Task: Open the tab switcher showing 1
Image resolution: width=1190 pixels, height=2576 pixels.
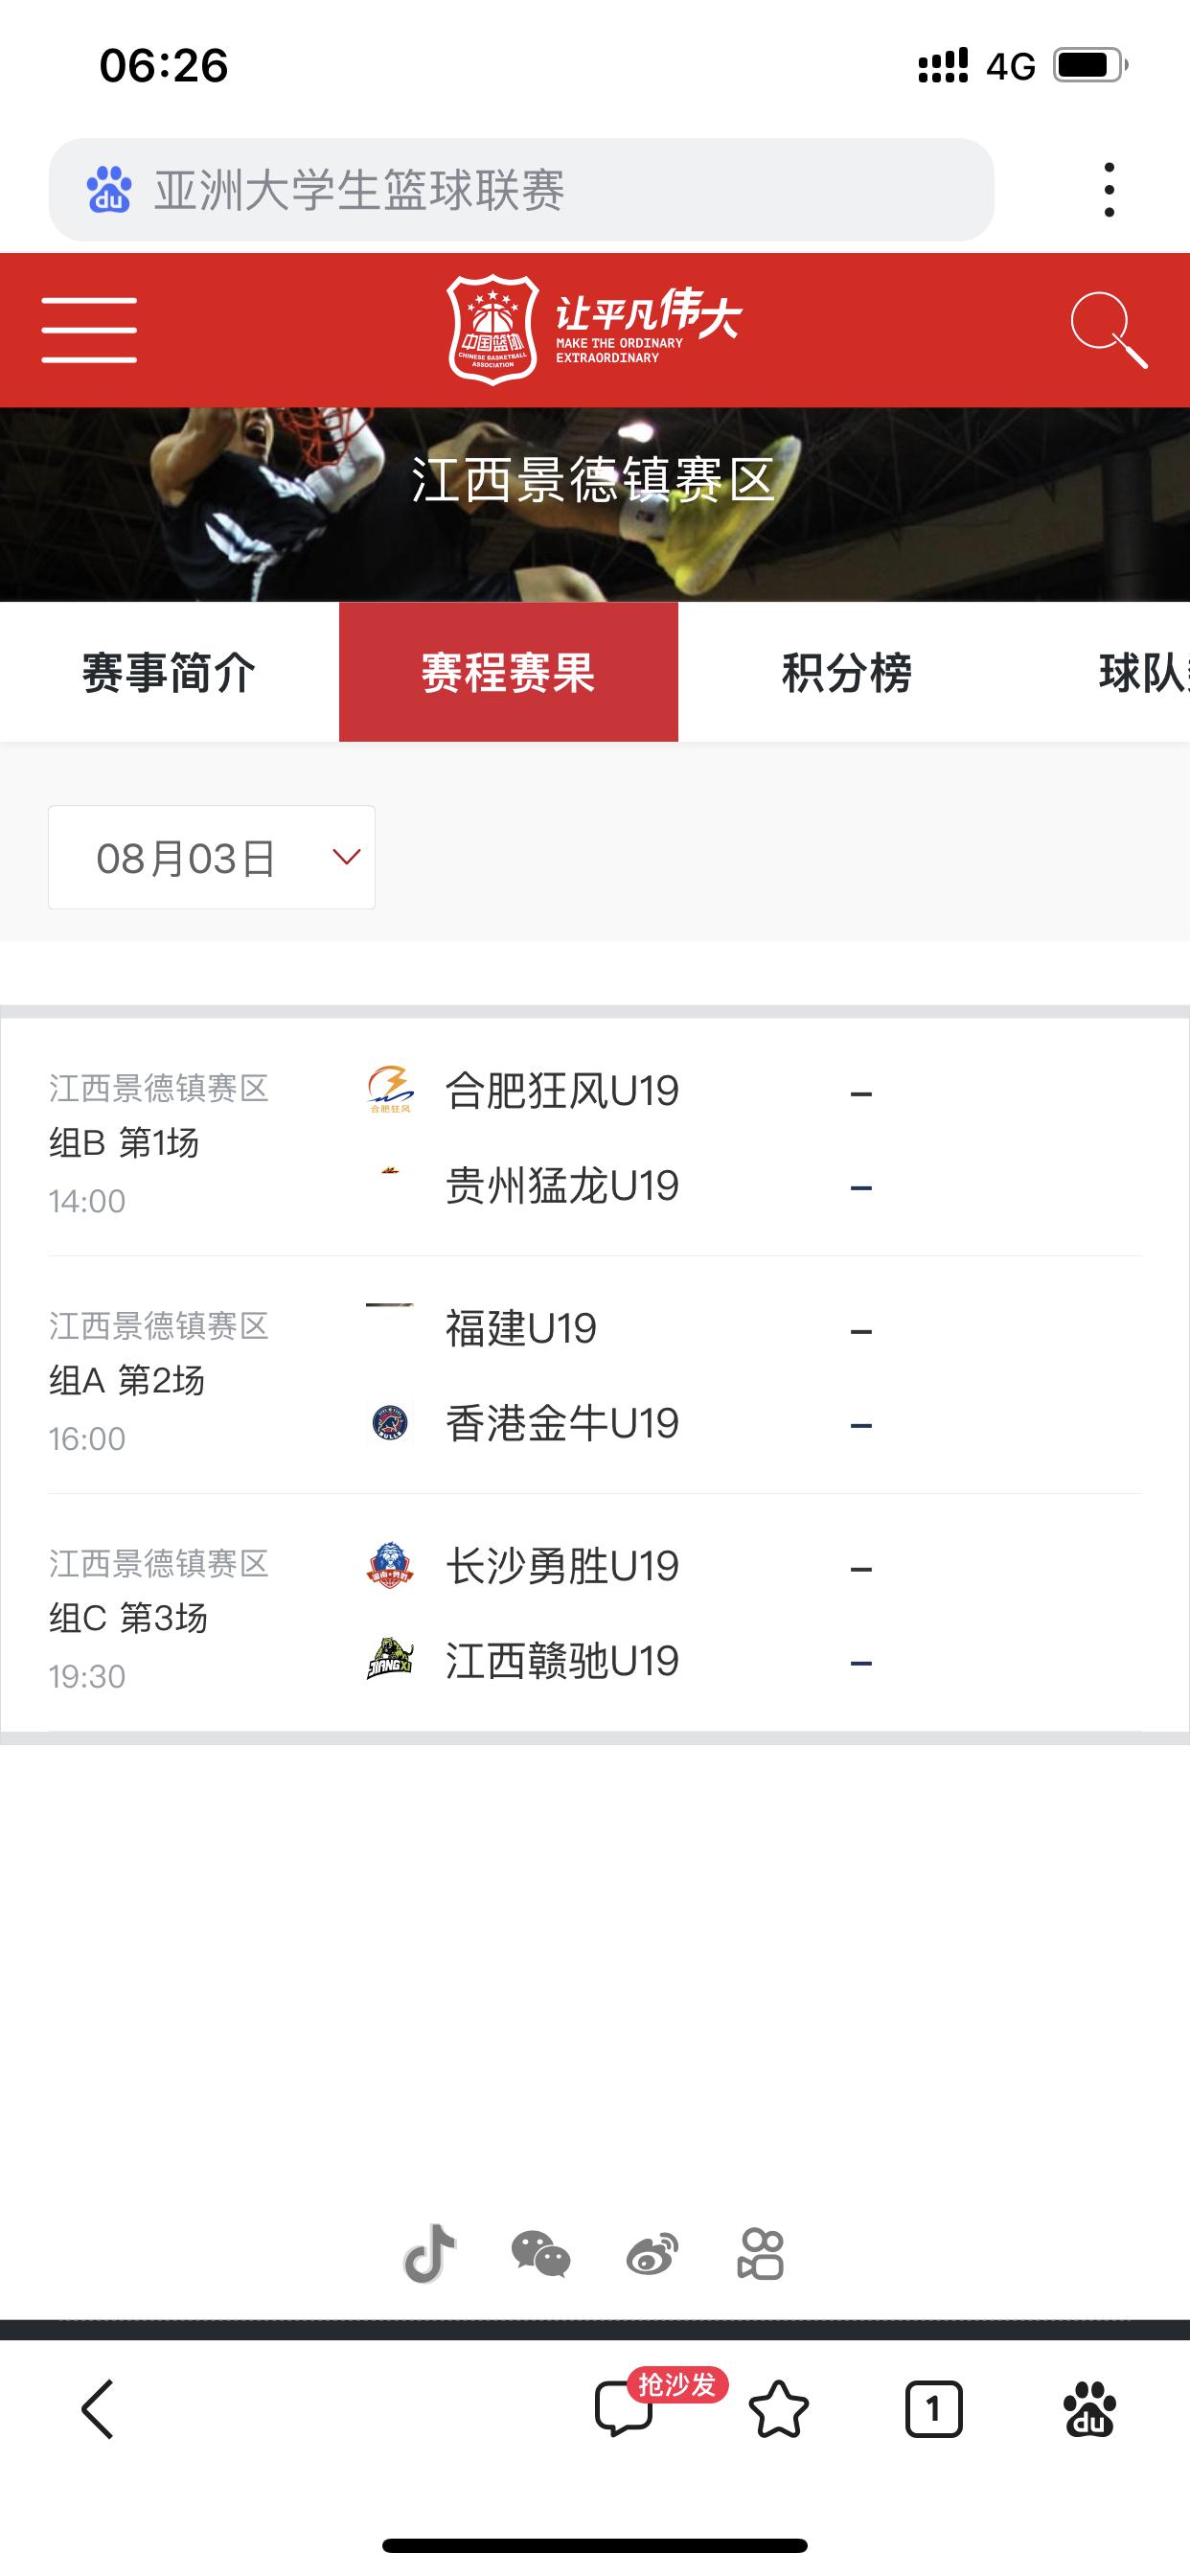Action: (x=933, y=2409)
